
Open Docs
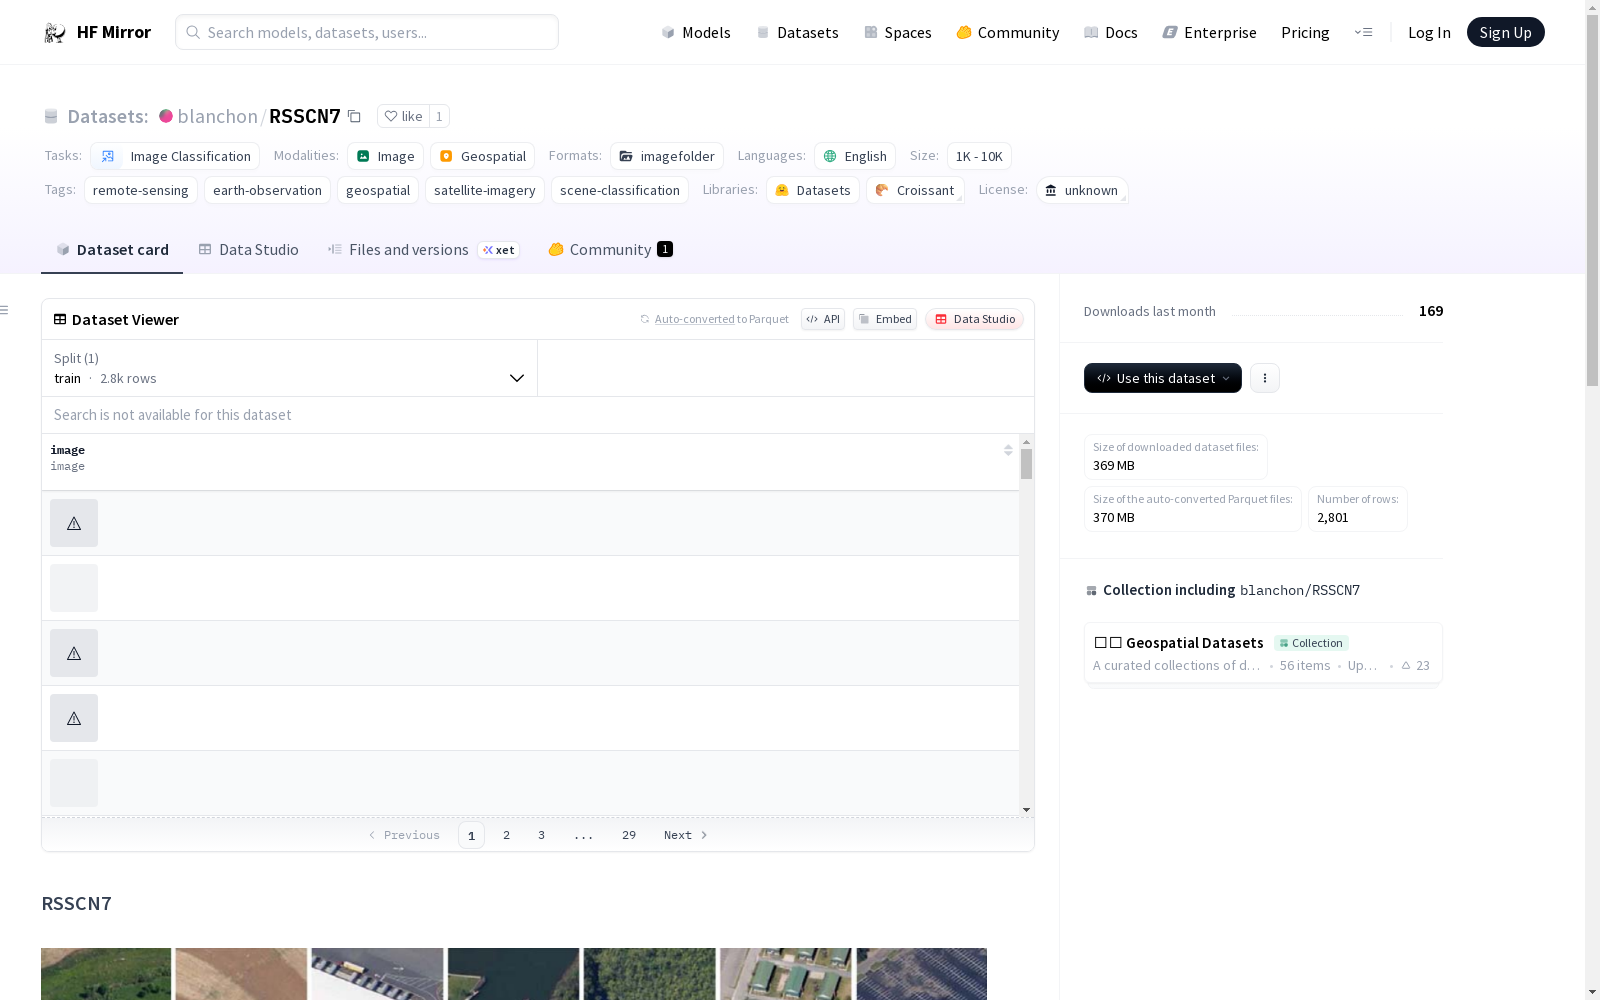tap(1111, 33)
